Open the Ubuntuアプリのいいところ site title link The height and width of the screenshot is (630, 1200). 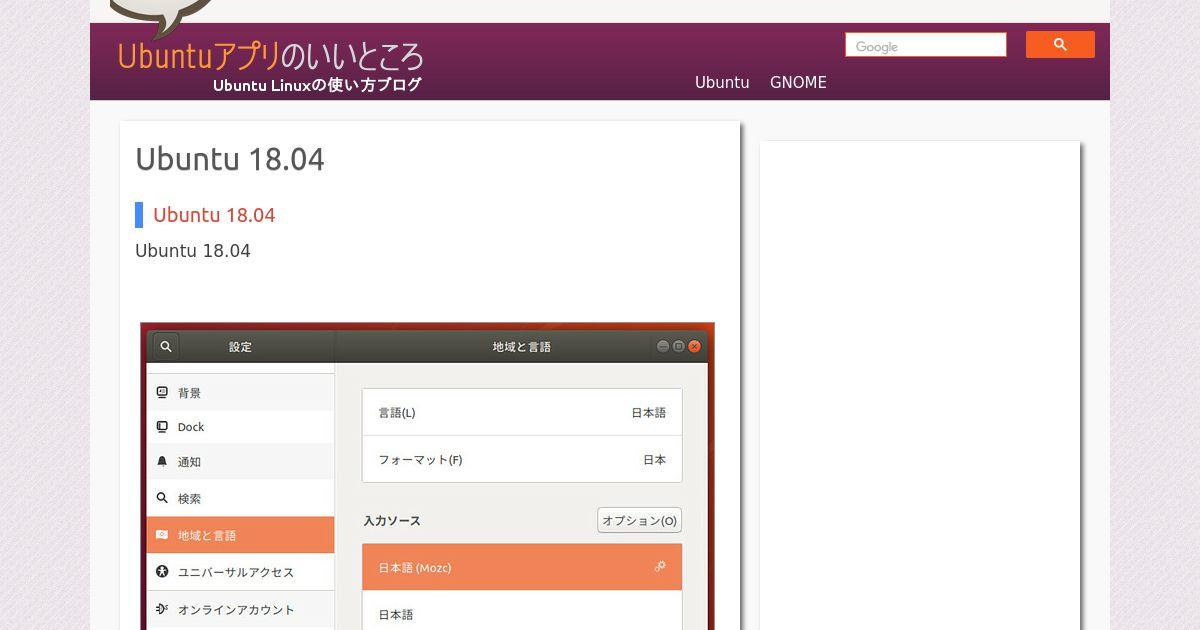(x=270, y=55)
